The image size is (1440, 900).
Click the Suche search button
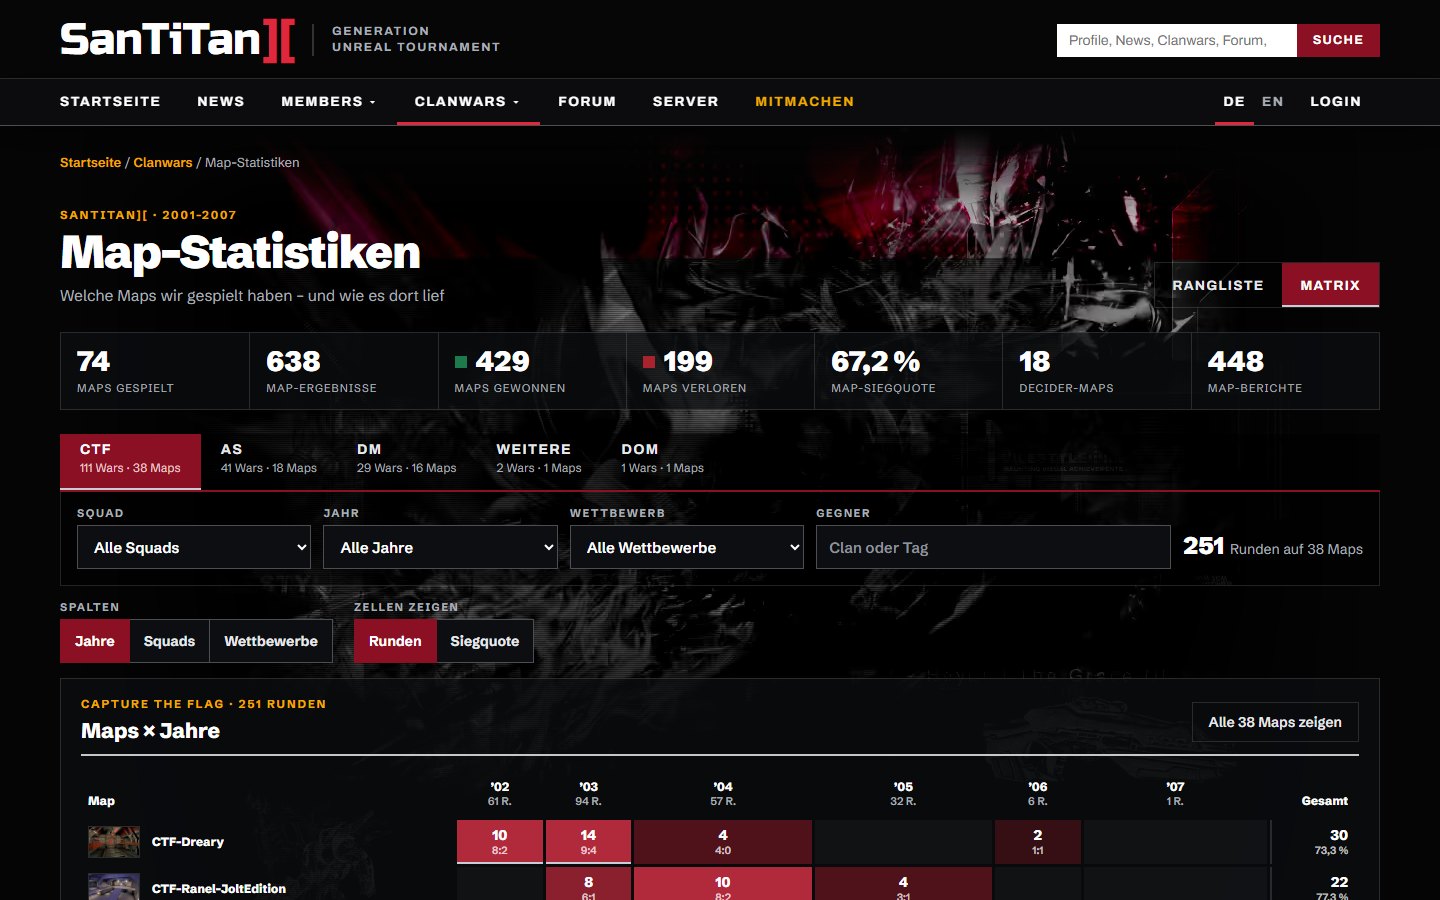tap(1338, 40)
